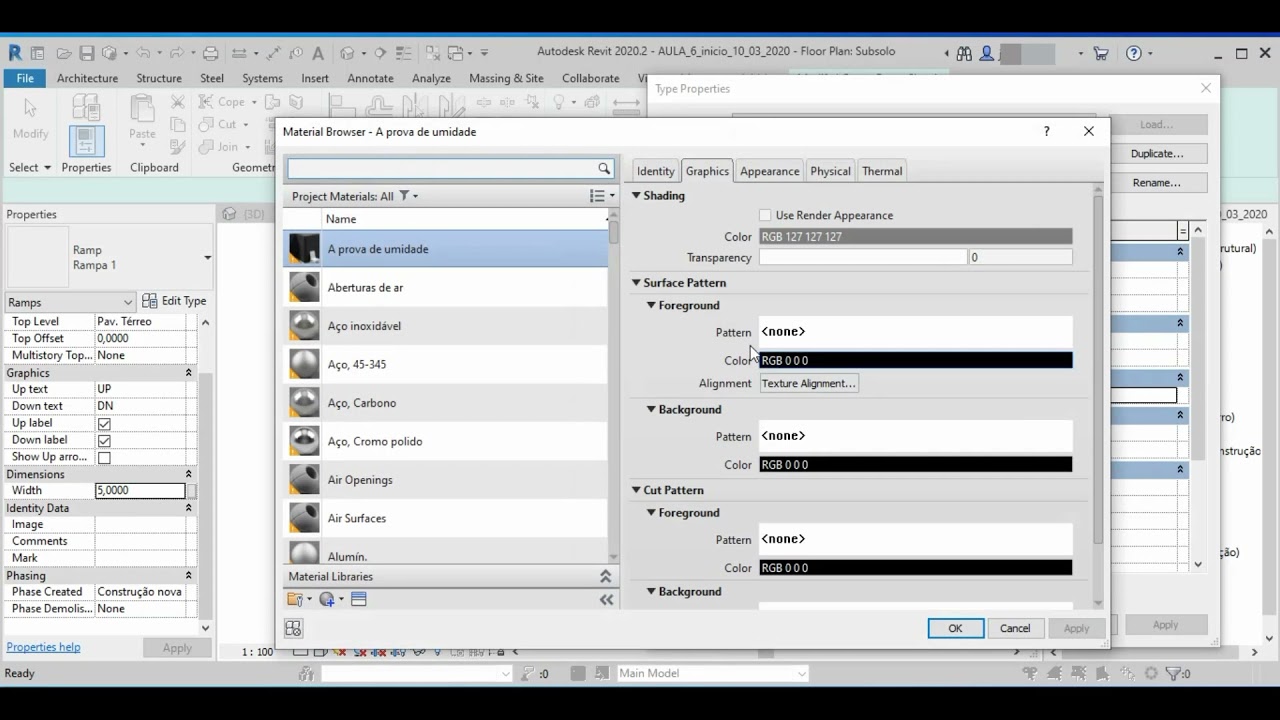This screenshot has height=720, width=1280.
Task: Click the filter funnel icon beside Project Materials
Action: (x=404, y=196)
